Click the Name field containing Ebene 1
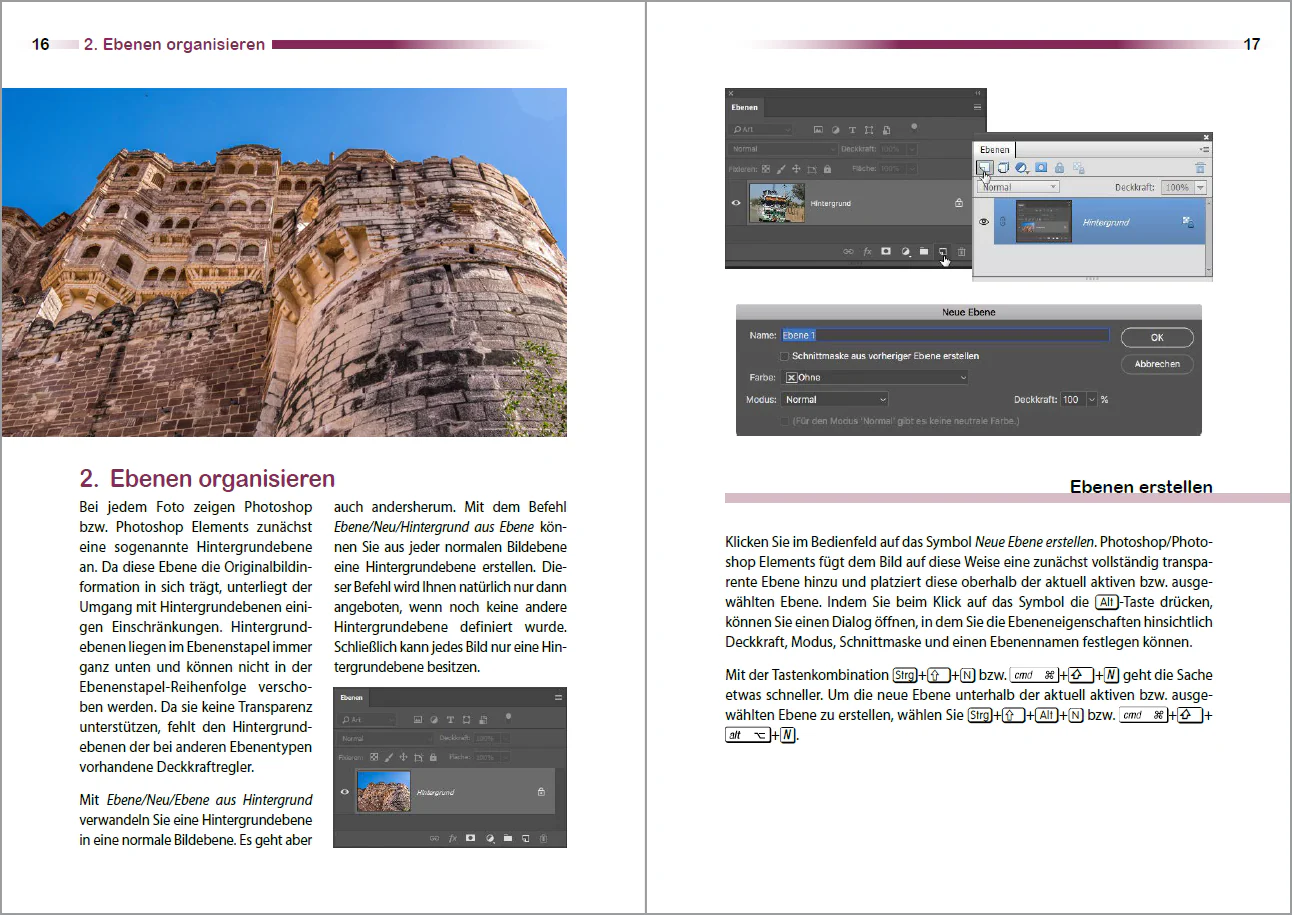The width and height of the screenshot is (1292, 915). [944, 335]
